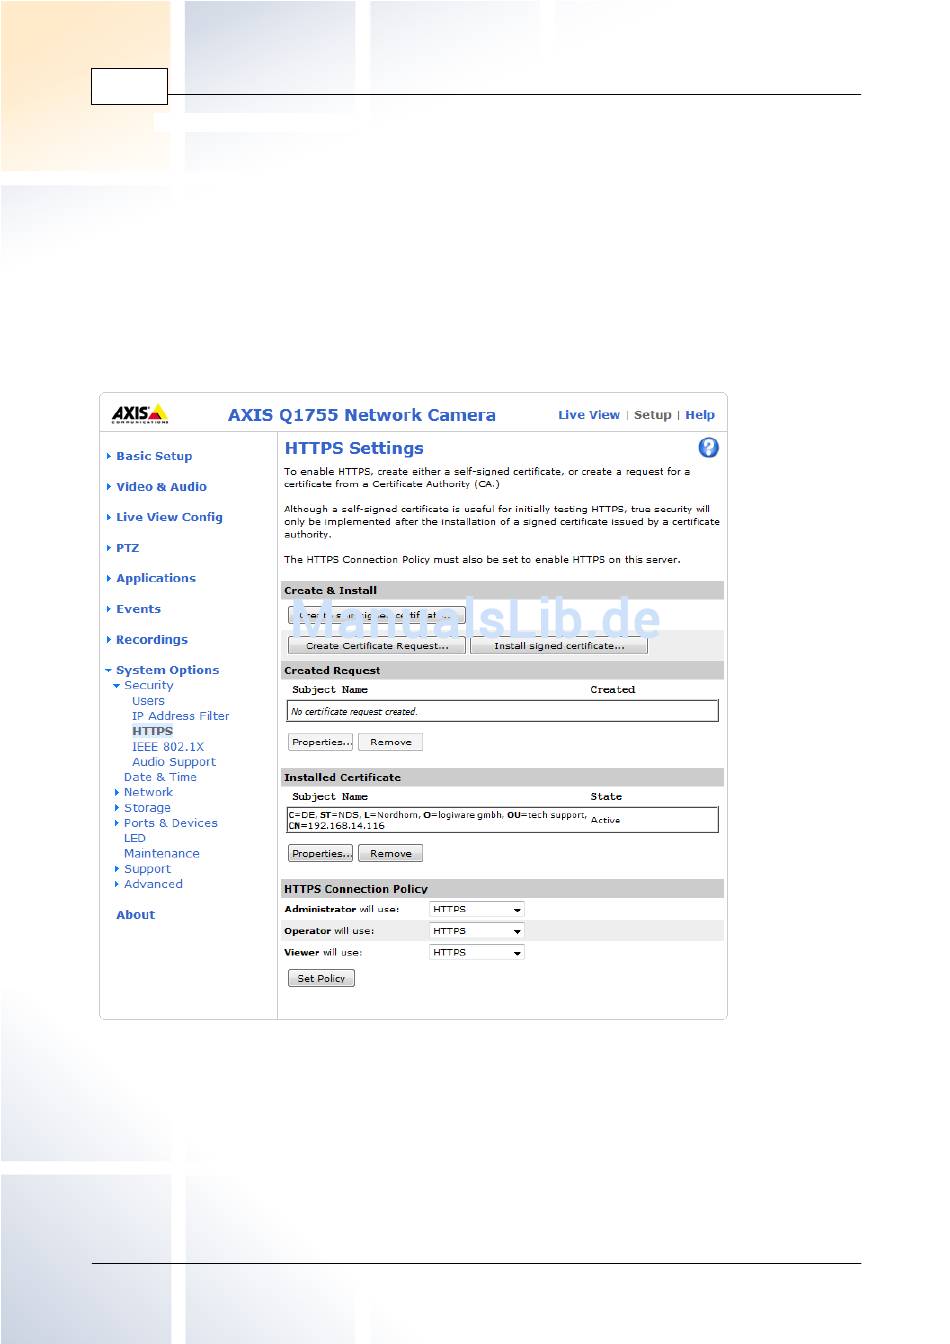Open the Setup link in header
950x1344 pixels.
[x=652, y=415]
